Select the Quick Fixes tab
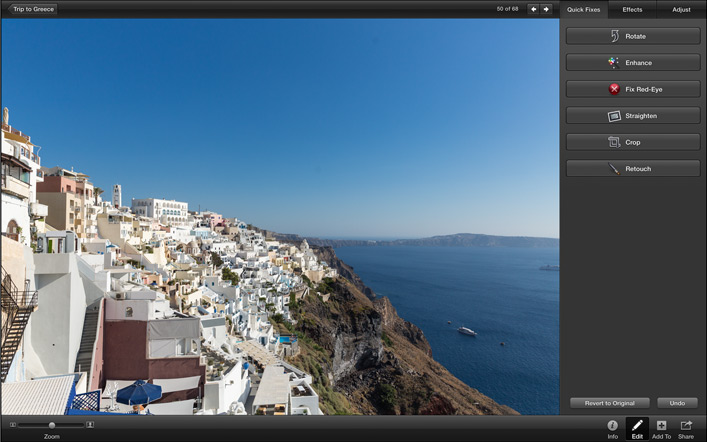 (x=583, y=9)
